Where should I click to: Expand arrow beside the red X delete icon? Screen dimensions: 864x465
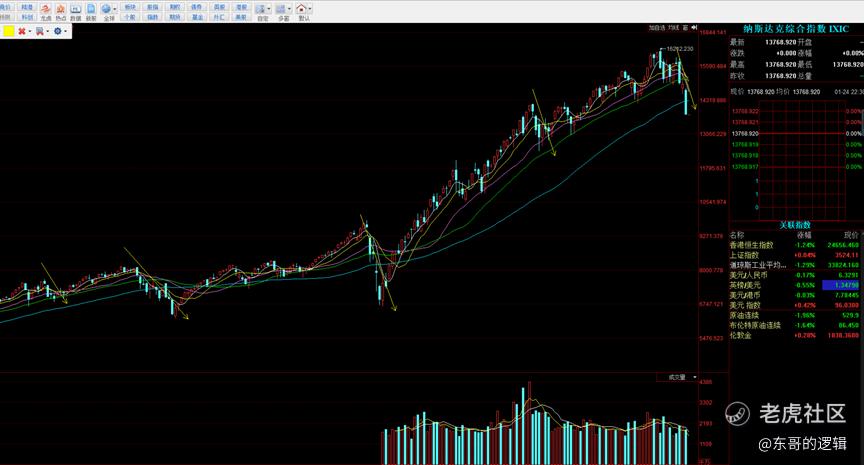(30, 31)
